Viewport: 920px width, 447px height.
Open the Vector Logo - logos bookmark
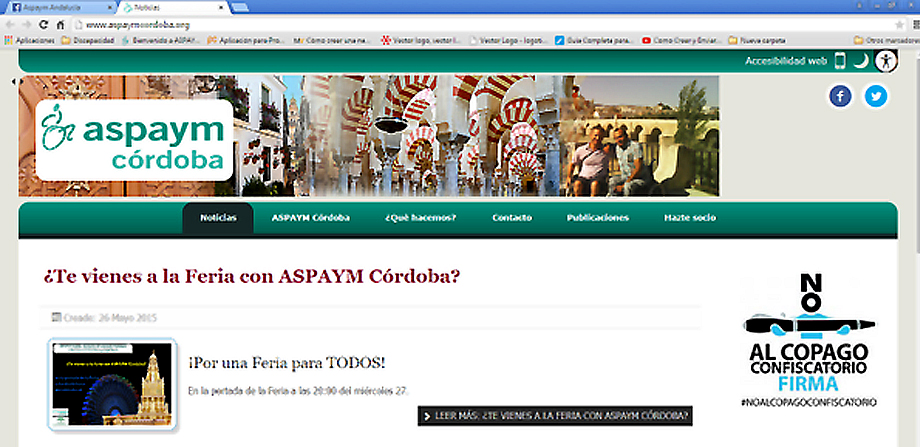coord(509,40)
